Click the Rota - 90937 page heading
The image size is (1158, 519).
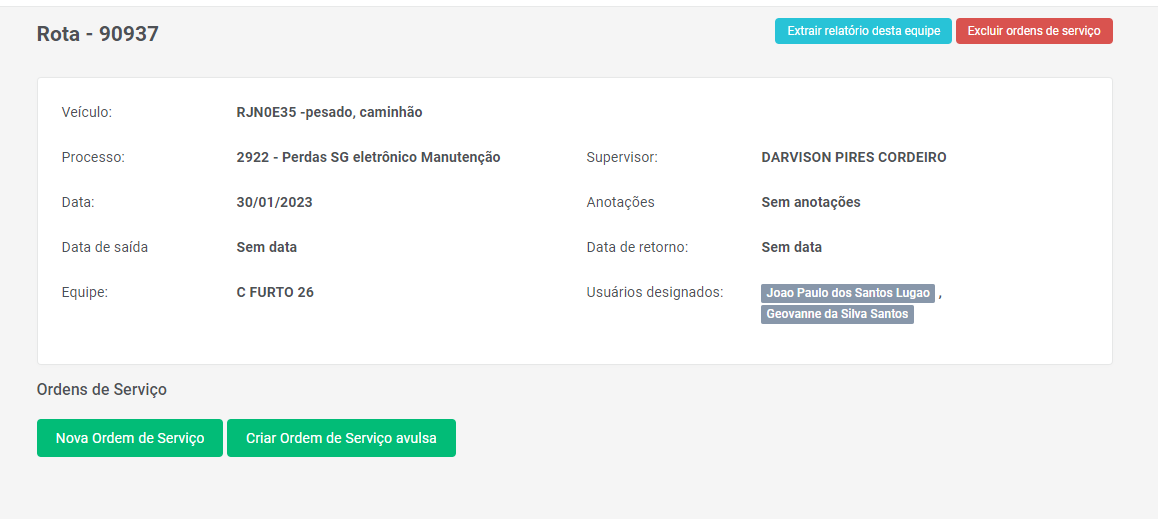coord(98,34)
